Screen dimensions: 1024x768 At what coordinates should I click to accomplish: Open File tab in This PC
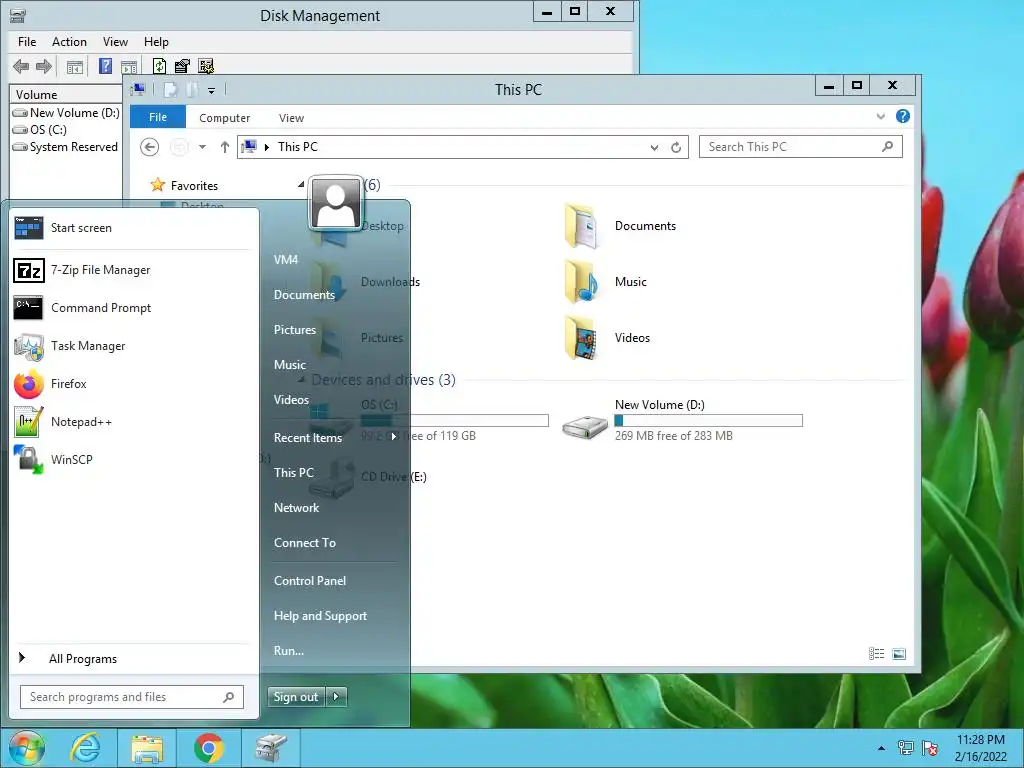(x=158, y=118)
